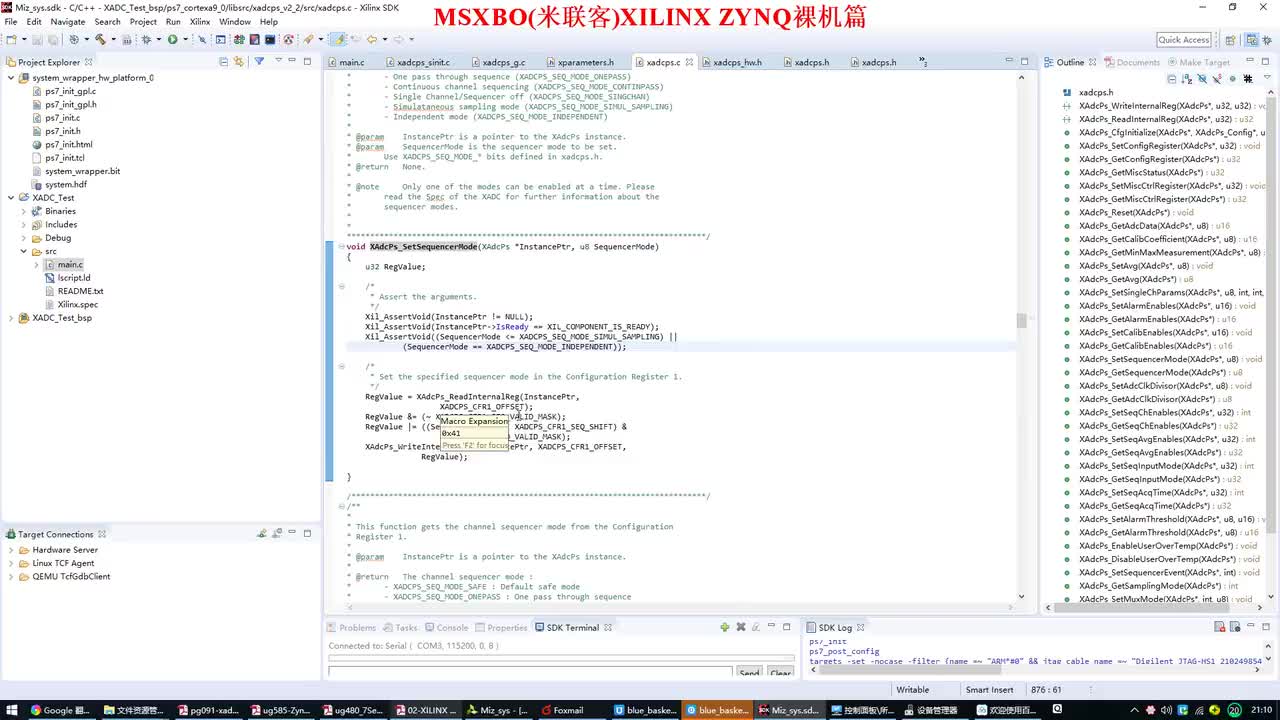Expand the XADC_Test_bsp project
This screenshot has width=1280, height=720.
pos(11,318)
